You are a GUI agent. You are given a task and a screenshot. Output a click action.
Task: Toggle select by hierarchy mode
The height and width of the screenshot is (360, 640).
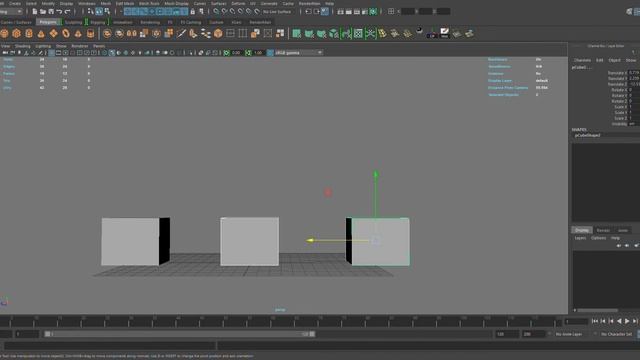point(91,11)
